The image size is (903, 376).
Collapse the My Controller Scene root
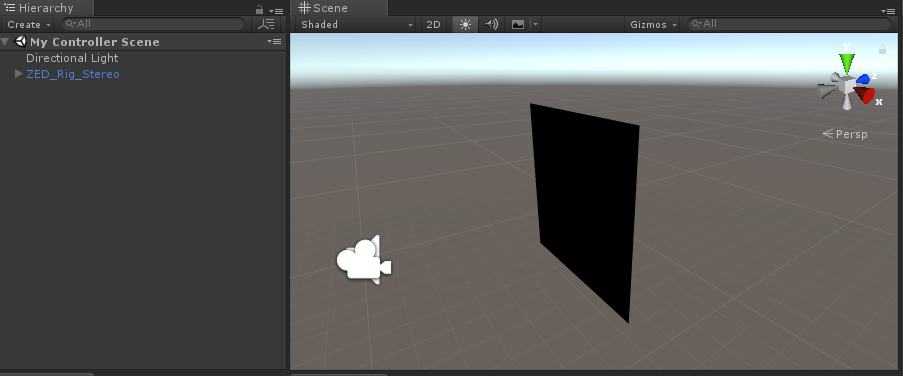pos(6,41)
